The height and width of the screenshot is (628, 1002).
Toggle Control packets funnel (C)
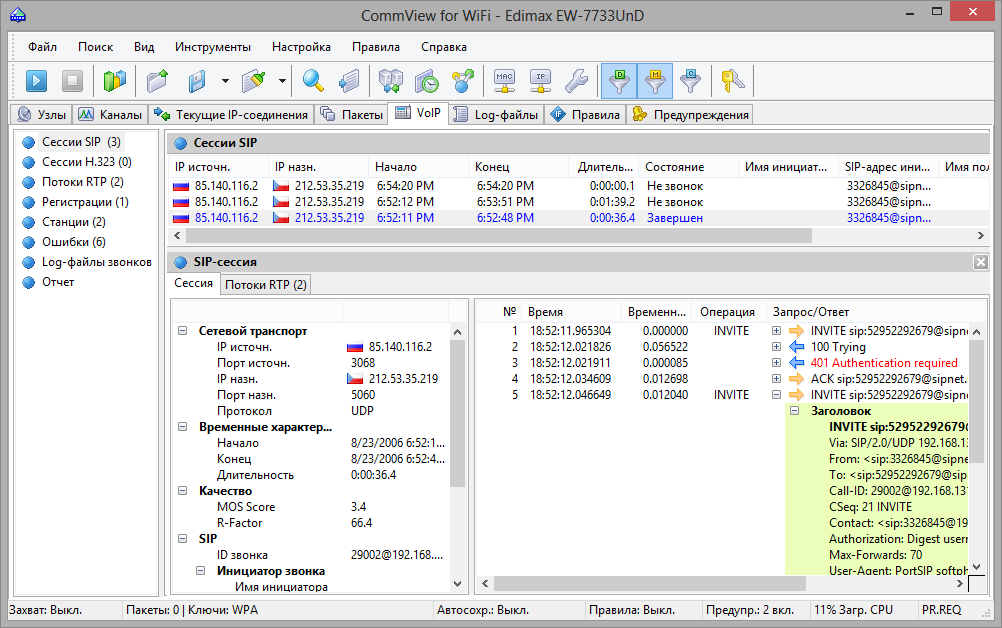coord(691,81)
